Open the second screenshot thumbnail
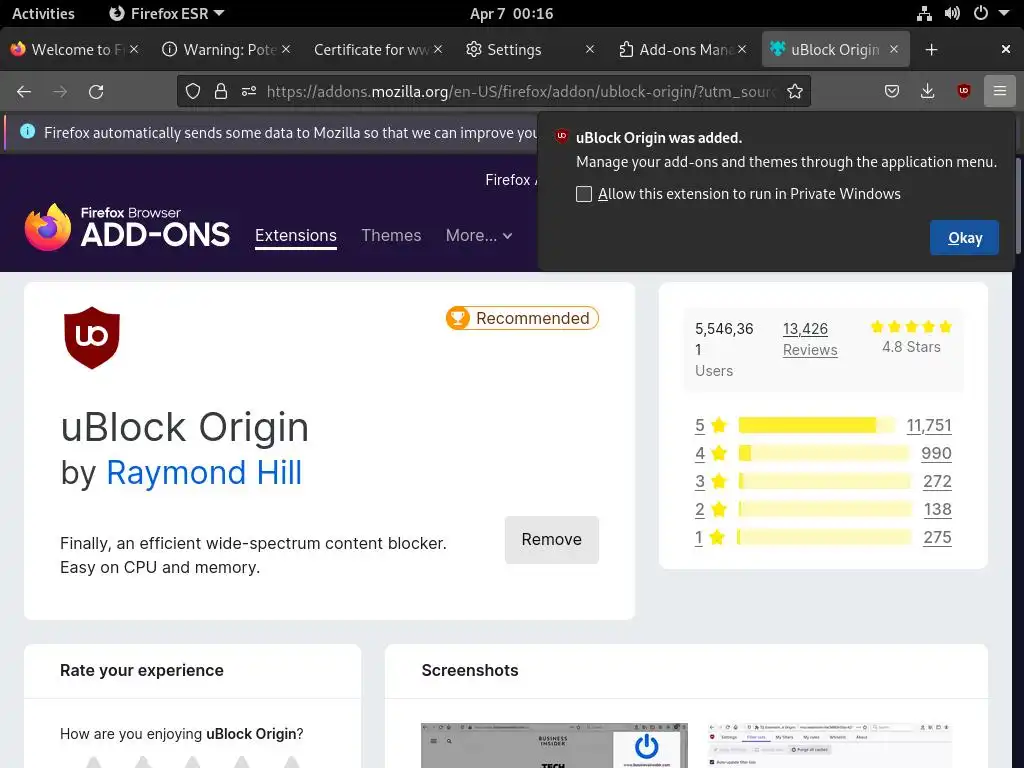The height and width of the screenshot is (768, 1024). tap(830, 745)
